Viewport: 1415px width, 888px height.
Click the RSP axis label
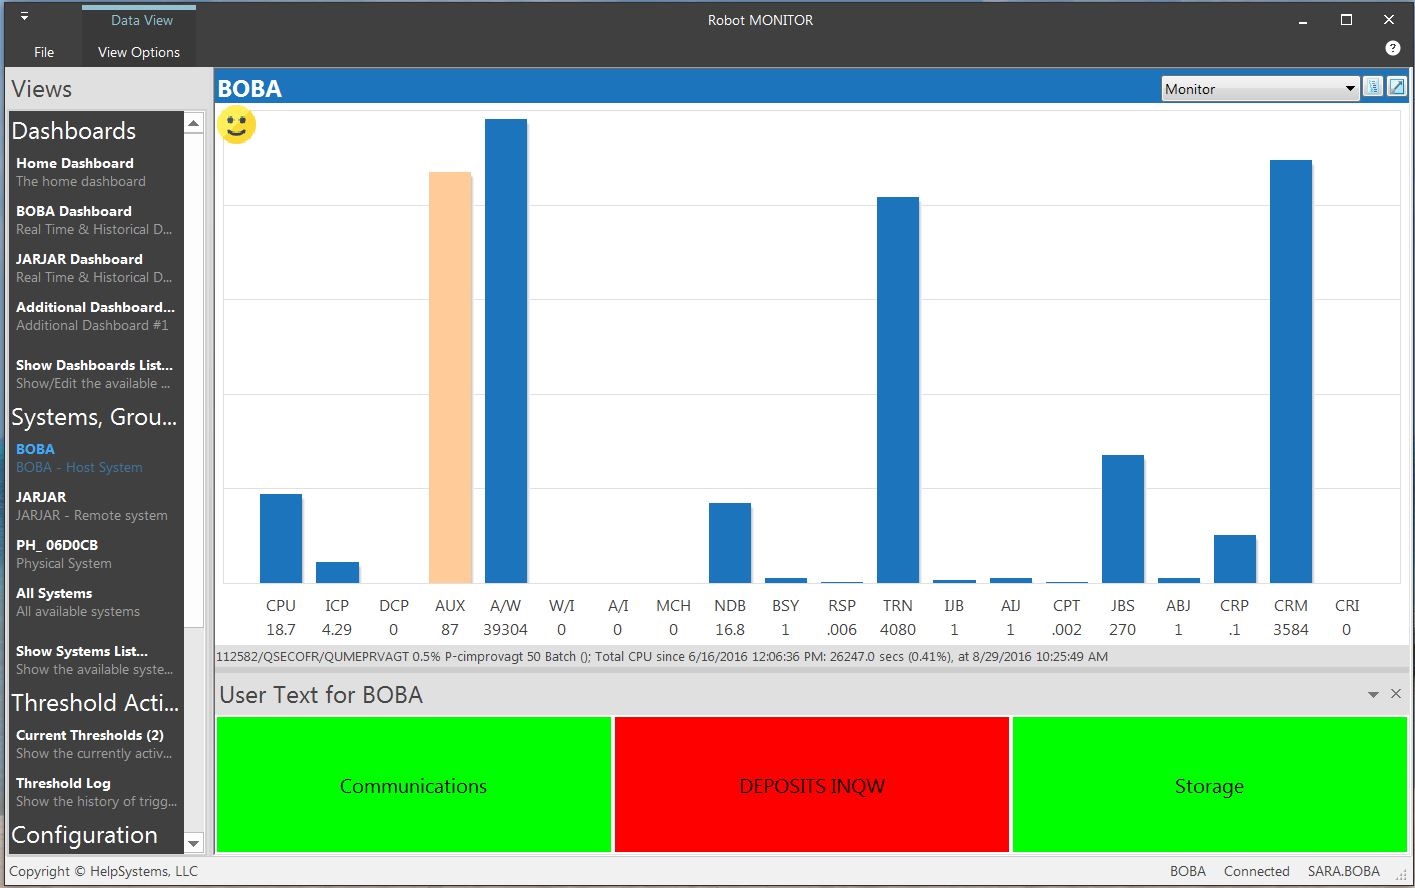pos(842,605)
